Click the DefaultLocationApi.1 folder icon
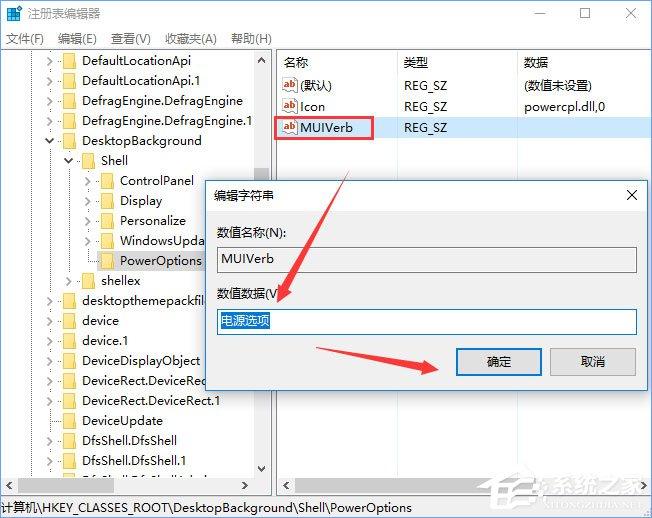Screen dimensions: 652x518 coord(69,81)
